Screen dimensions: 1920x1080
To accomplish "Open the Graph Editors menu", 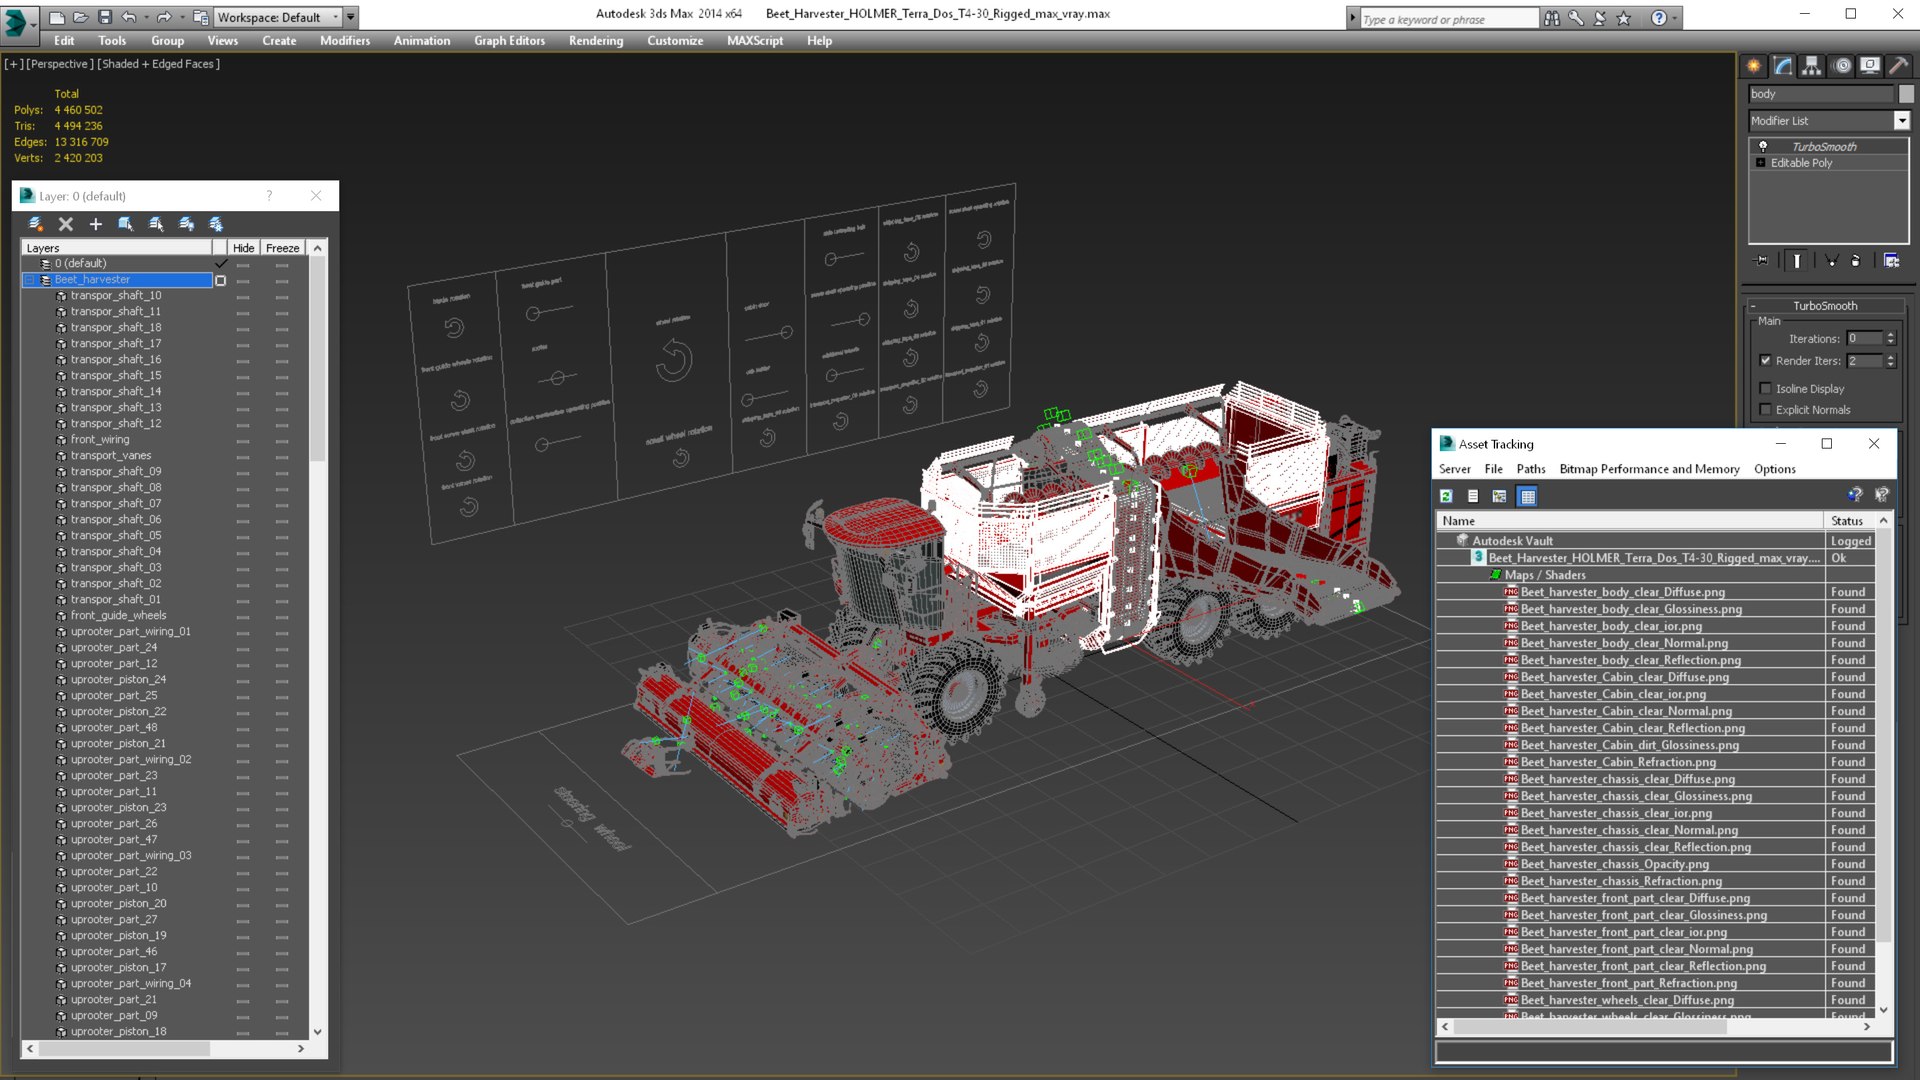I will (x=510, y=41).
